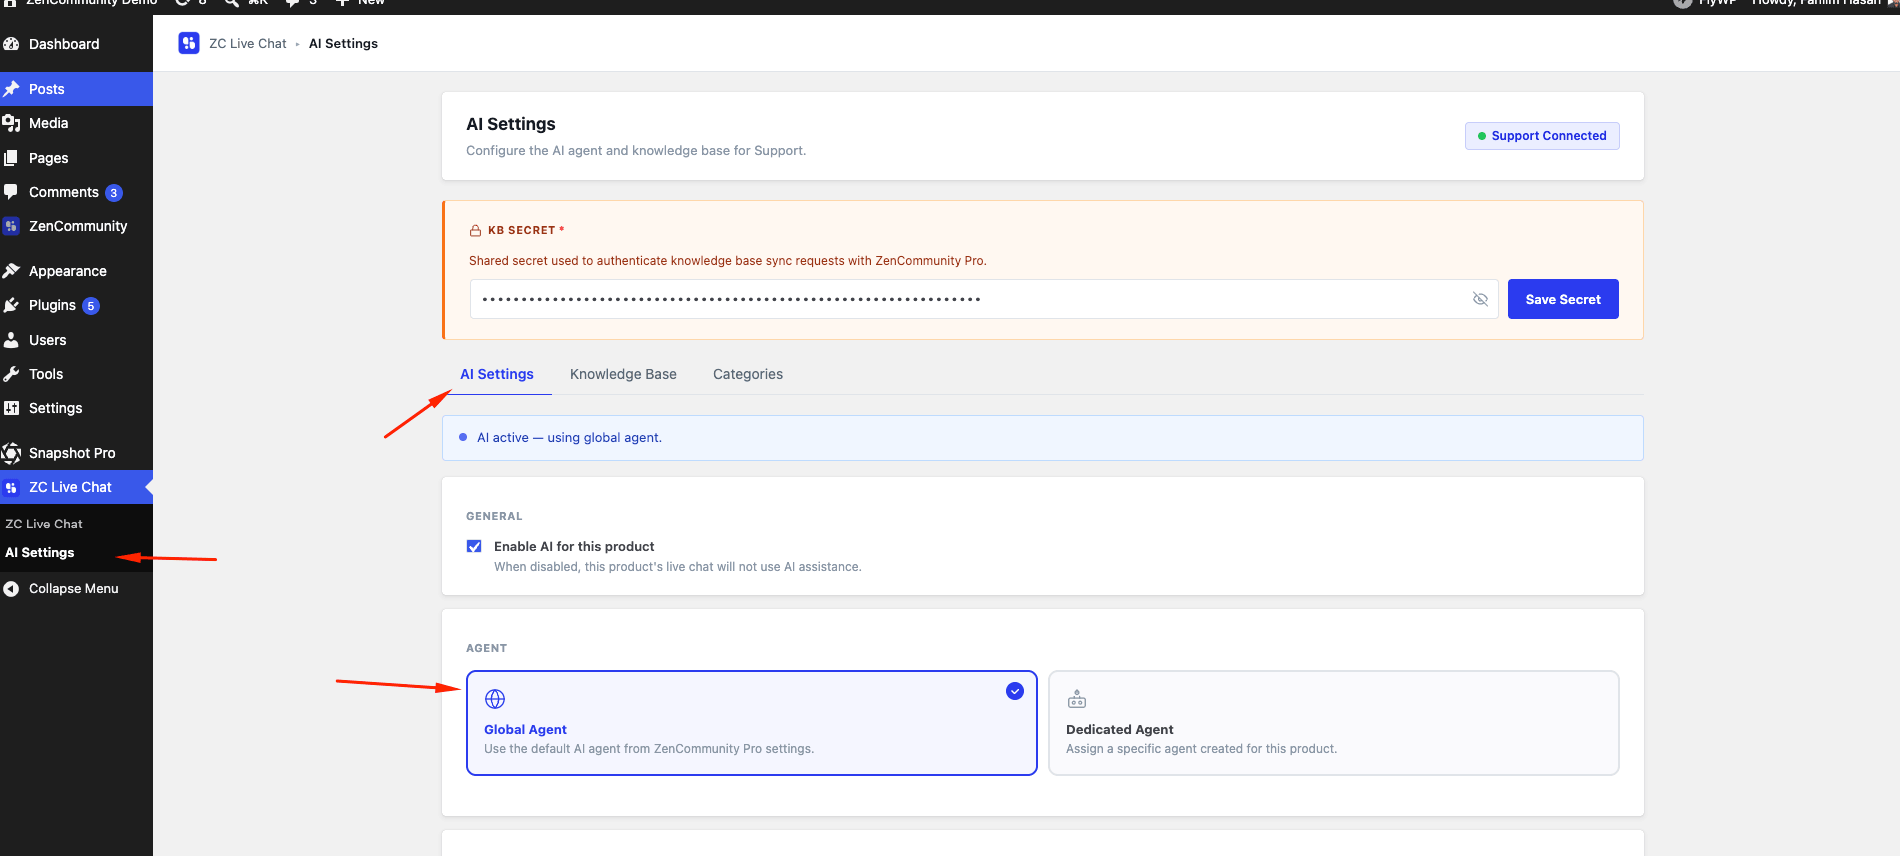Switch to the Categories tab
This screenshot has height=856, width=1900.
(x=748, y=374)
